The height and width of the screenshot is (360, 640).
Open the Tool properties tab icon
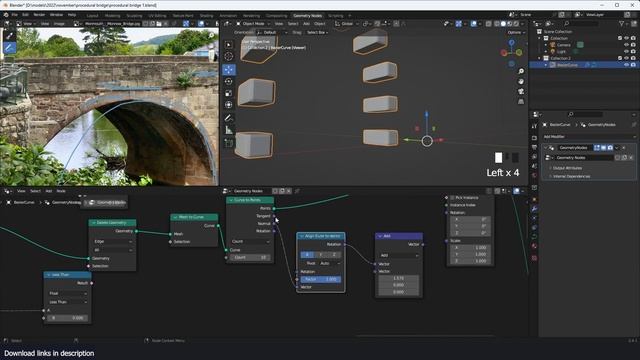pos(534,127)
